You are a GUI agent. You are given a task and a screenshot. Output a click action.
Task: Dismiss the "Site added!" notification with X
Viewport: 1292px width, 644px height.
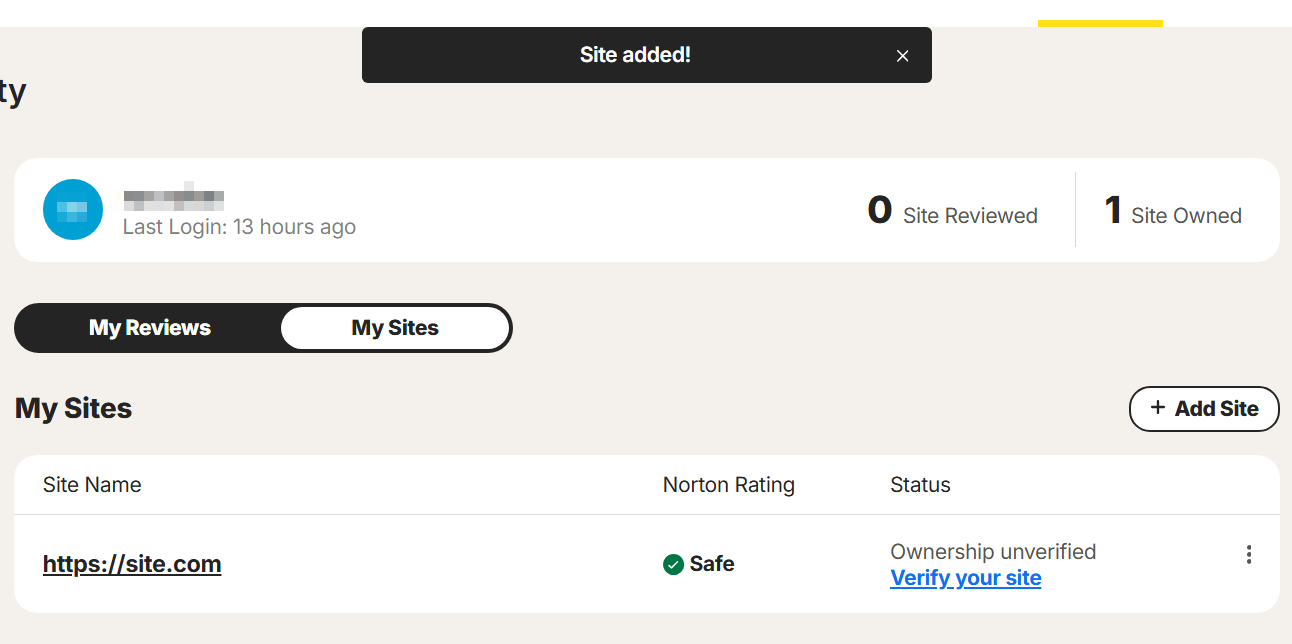(902, 56)
